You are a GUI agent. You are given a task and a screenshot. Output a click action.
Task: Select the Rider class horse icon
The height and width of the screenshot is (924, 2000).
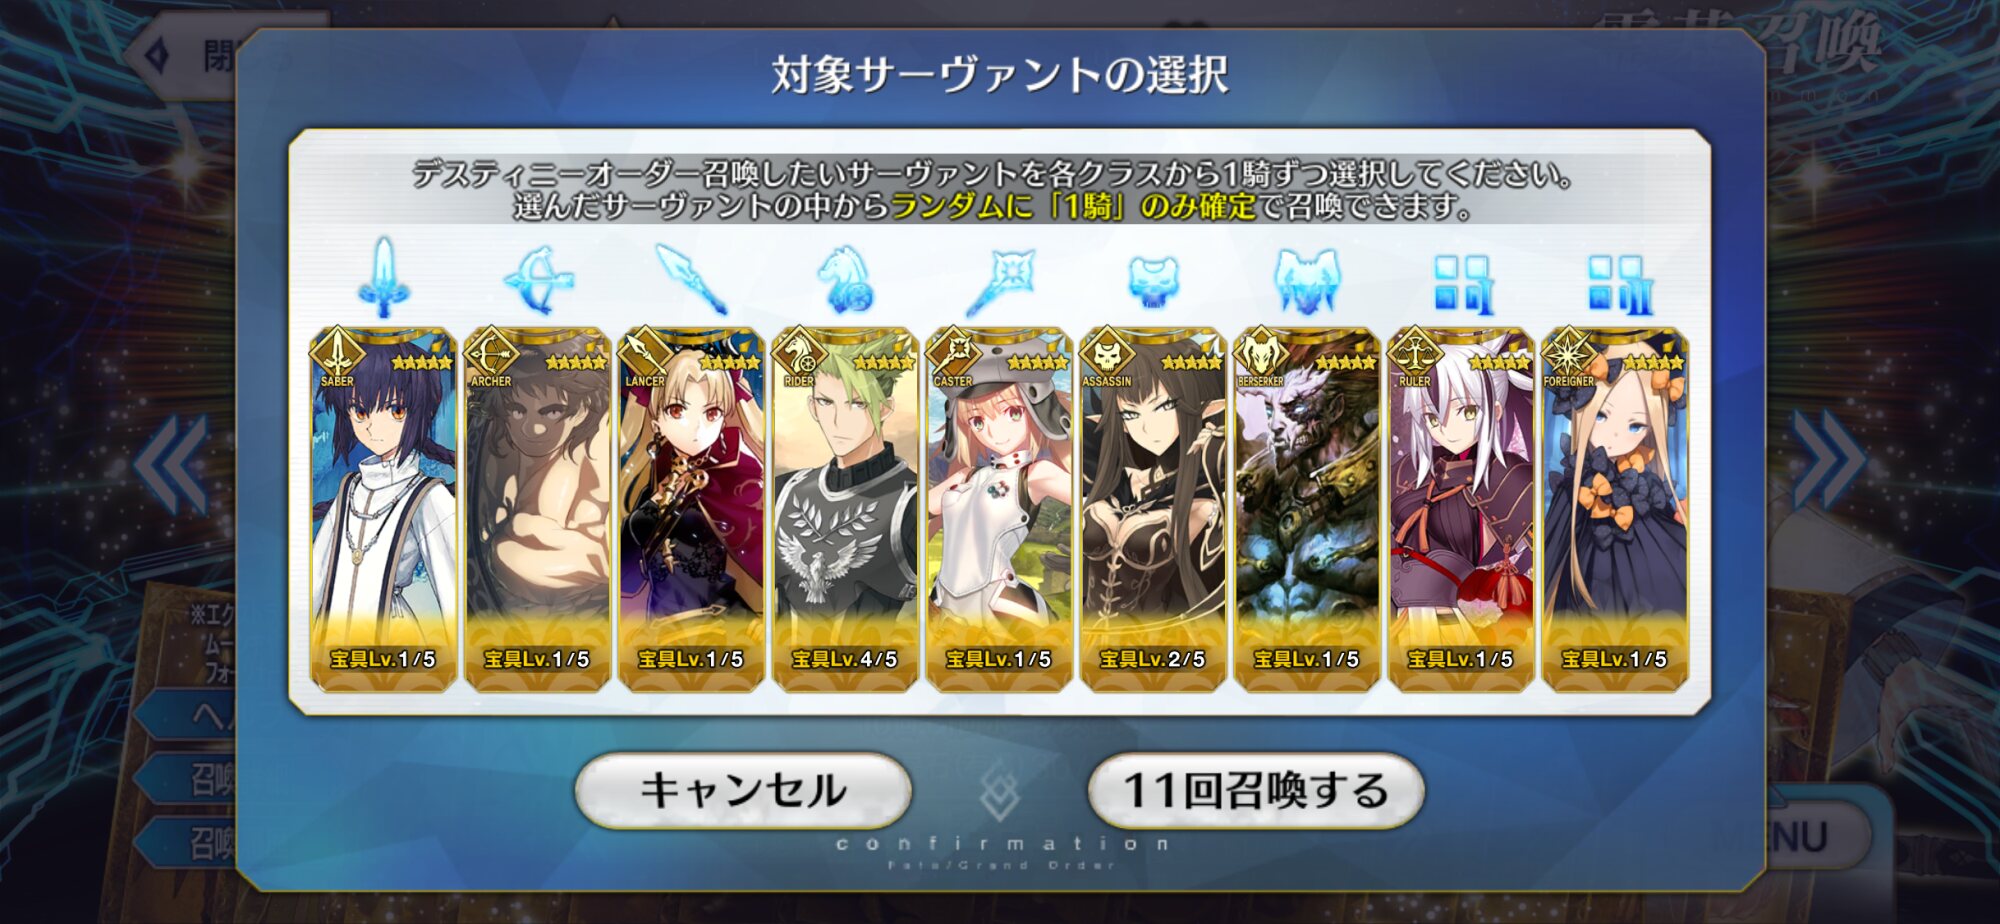click(845, 279)
